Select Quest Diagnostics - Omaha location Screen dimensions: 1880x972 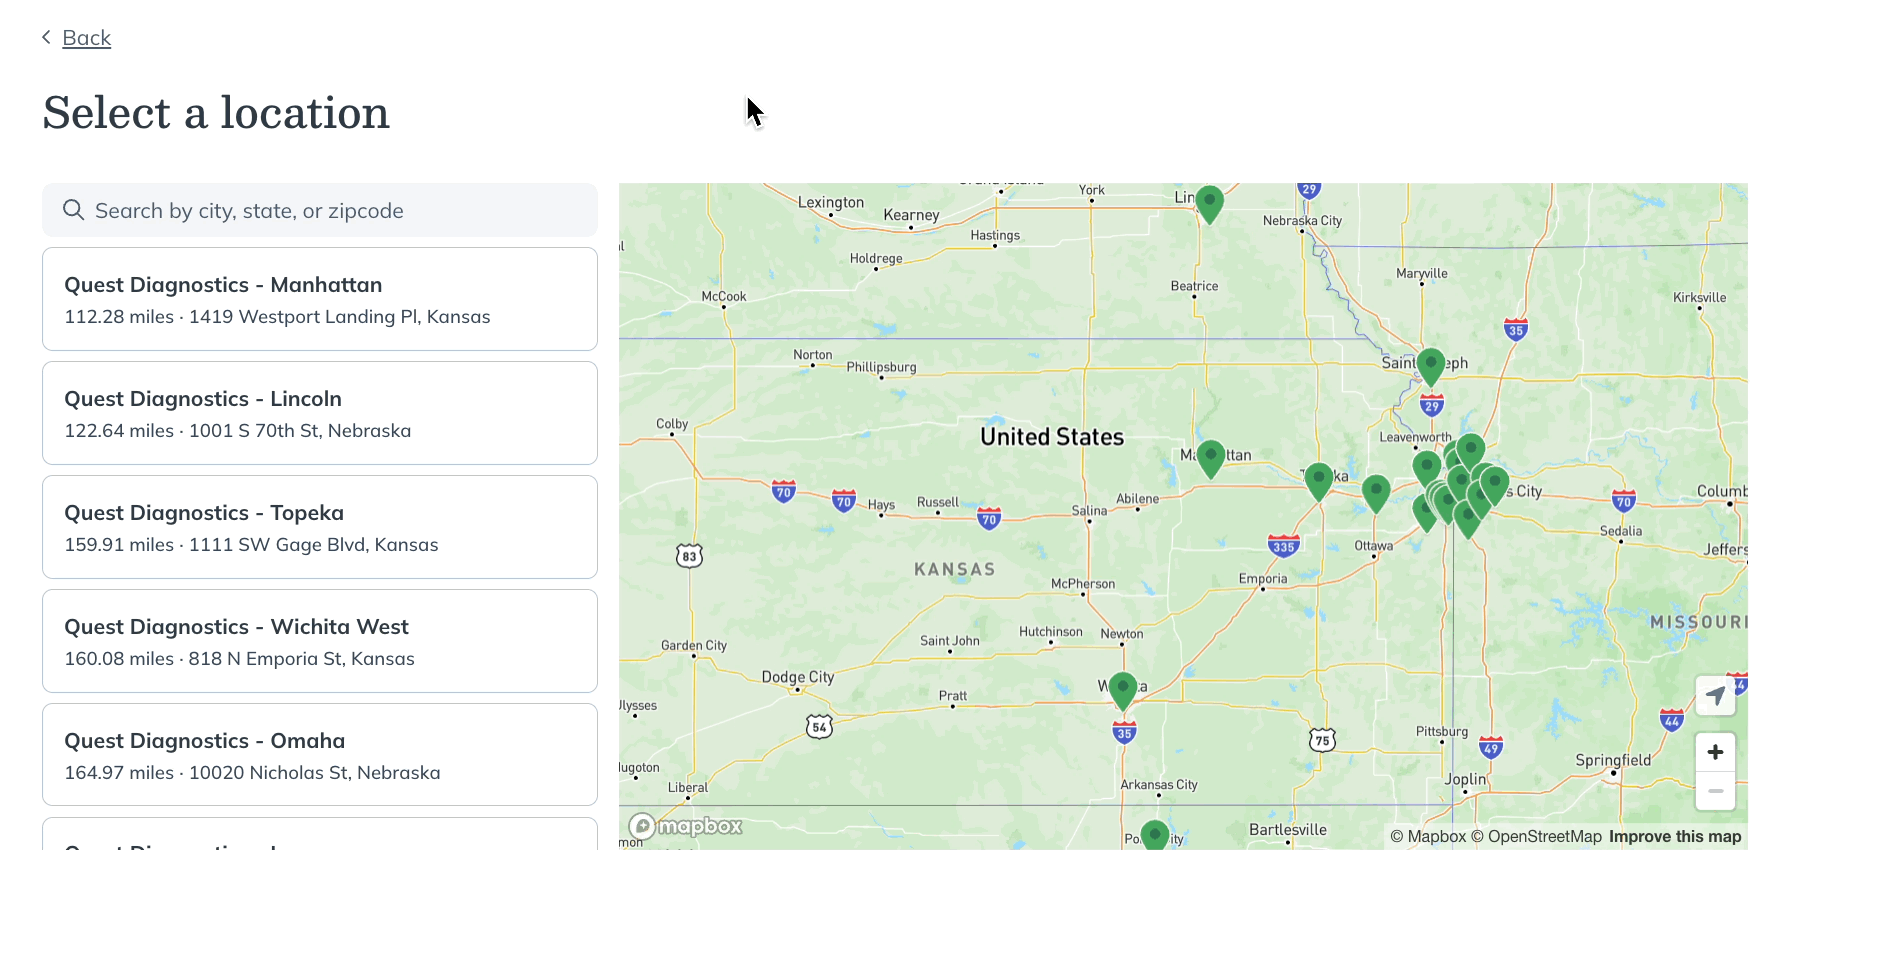pyautogui.click(x=320, y=755)
